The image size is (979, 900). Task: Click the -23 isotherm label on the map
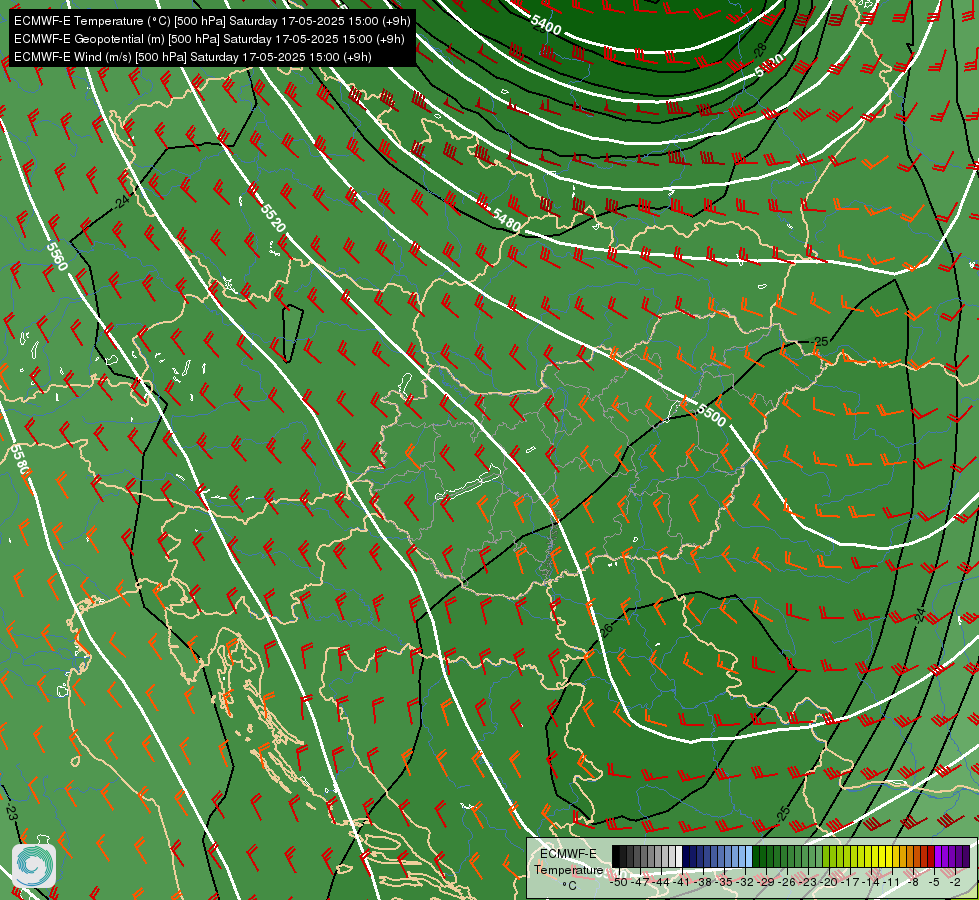[x=11, y=811]
